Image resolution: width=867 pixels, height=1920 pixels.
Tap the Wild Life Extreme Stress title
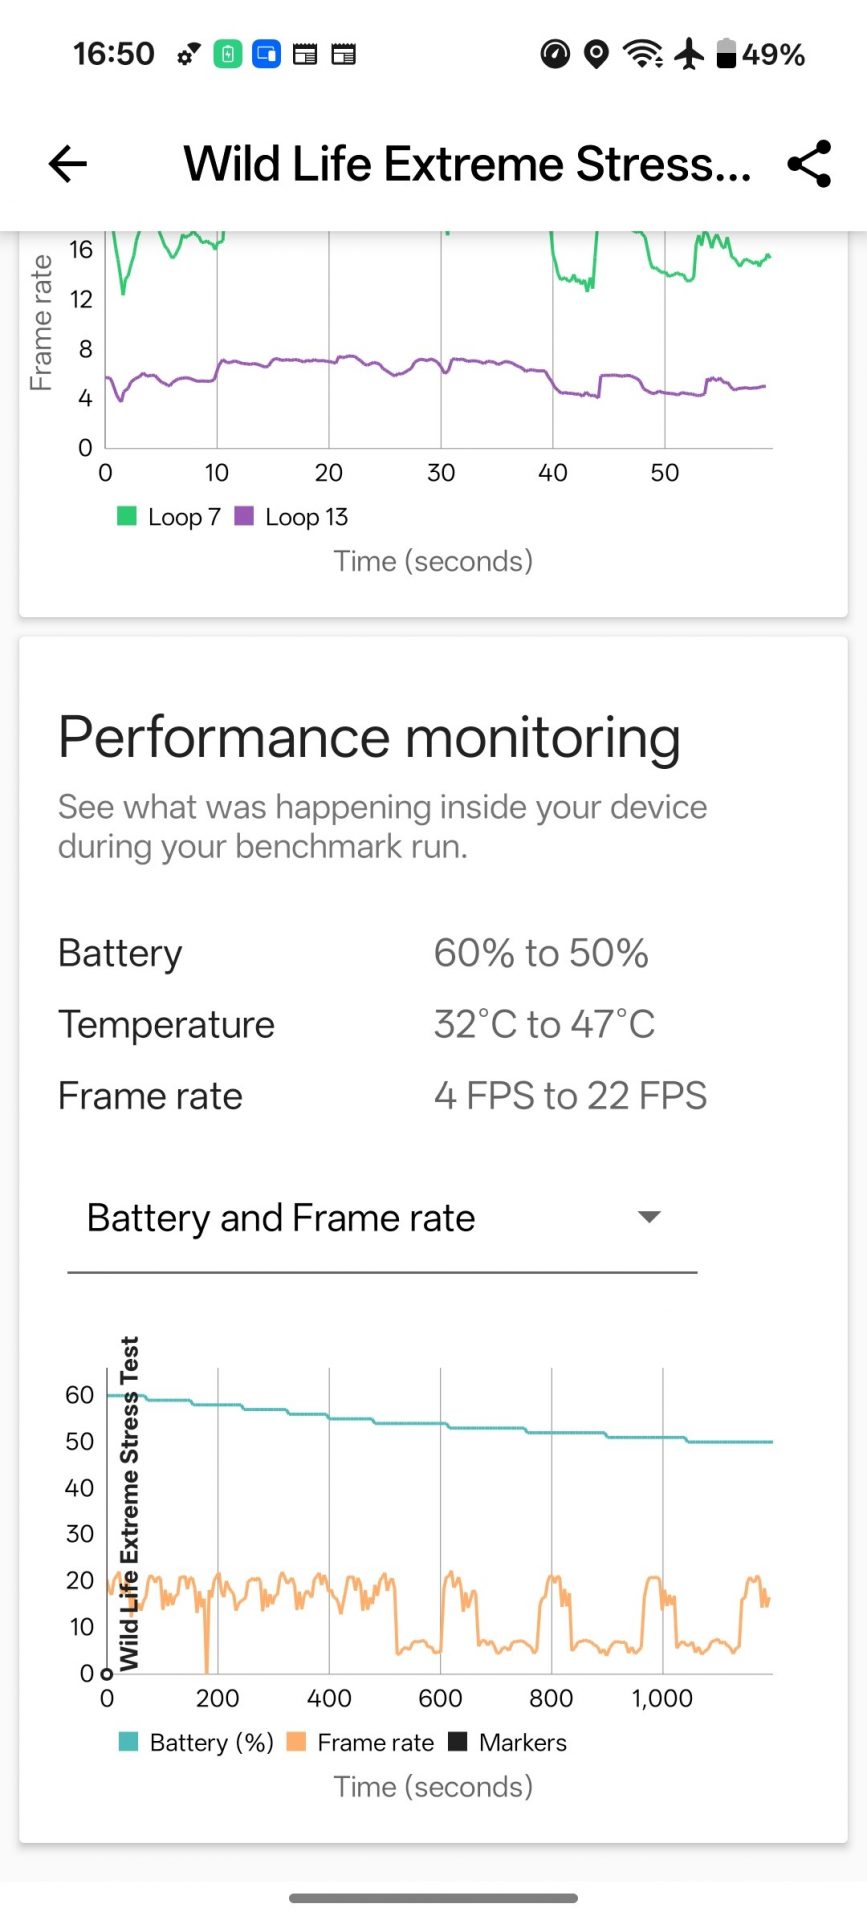click(x=467, y=164)
